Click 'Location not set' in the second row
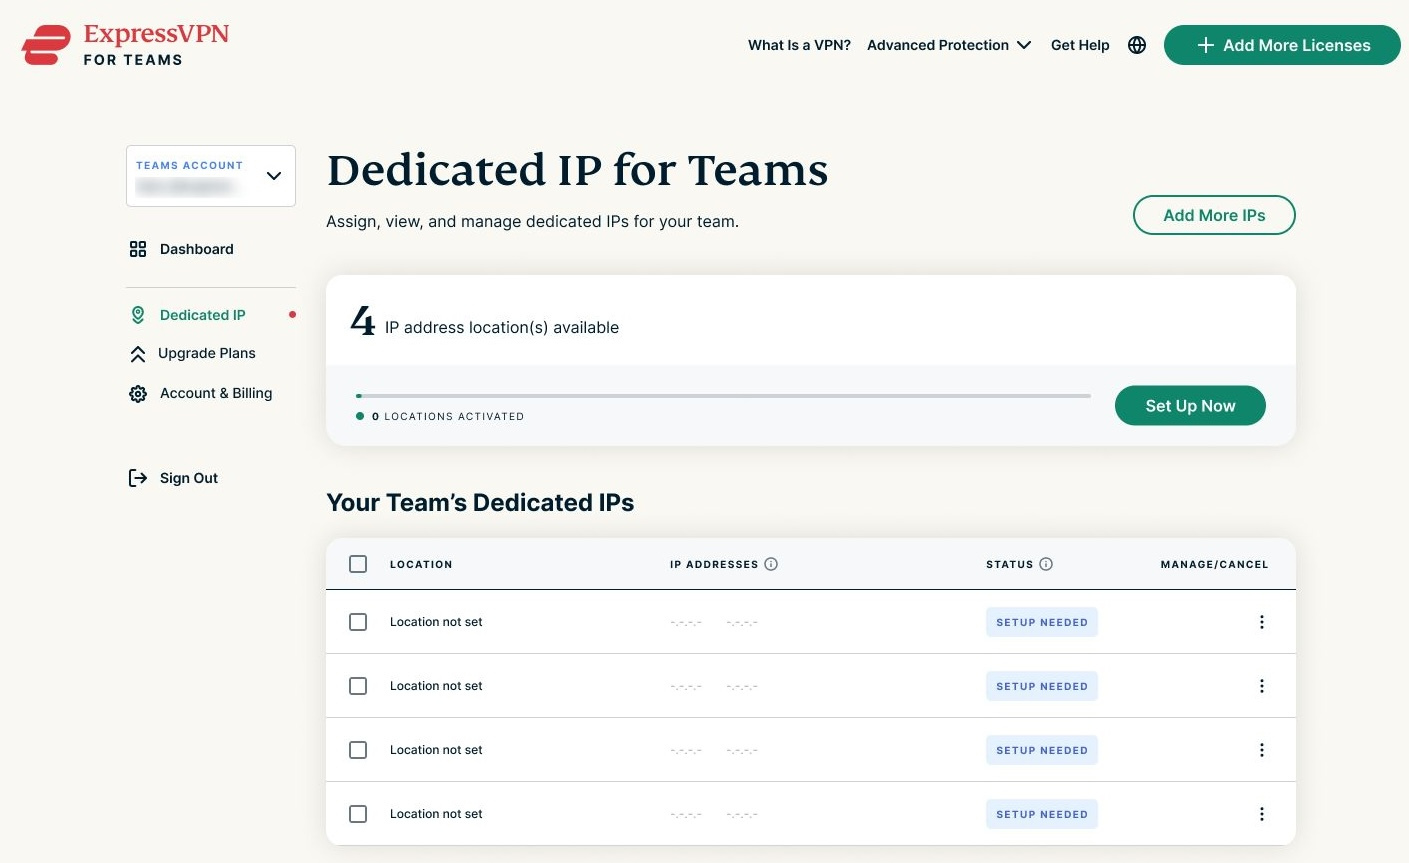Screen dimensions: 1409x863 point(436,686)
